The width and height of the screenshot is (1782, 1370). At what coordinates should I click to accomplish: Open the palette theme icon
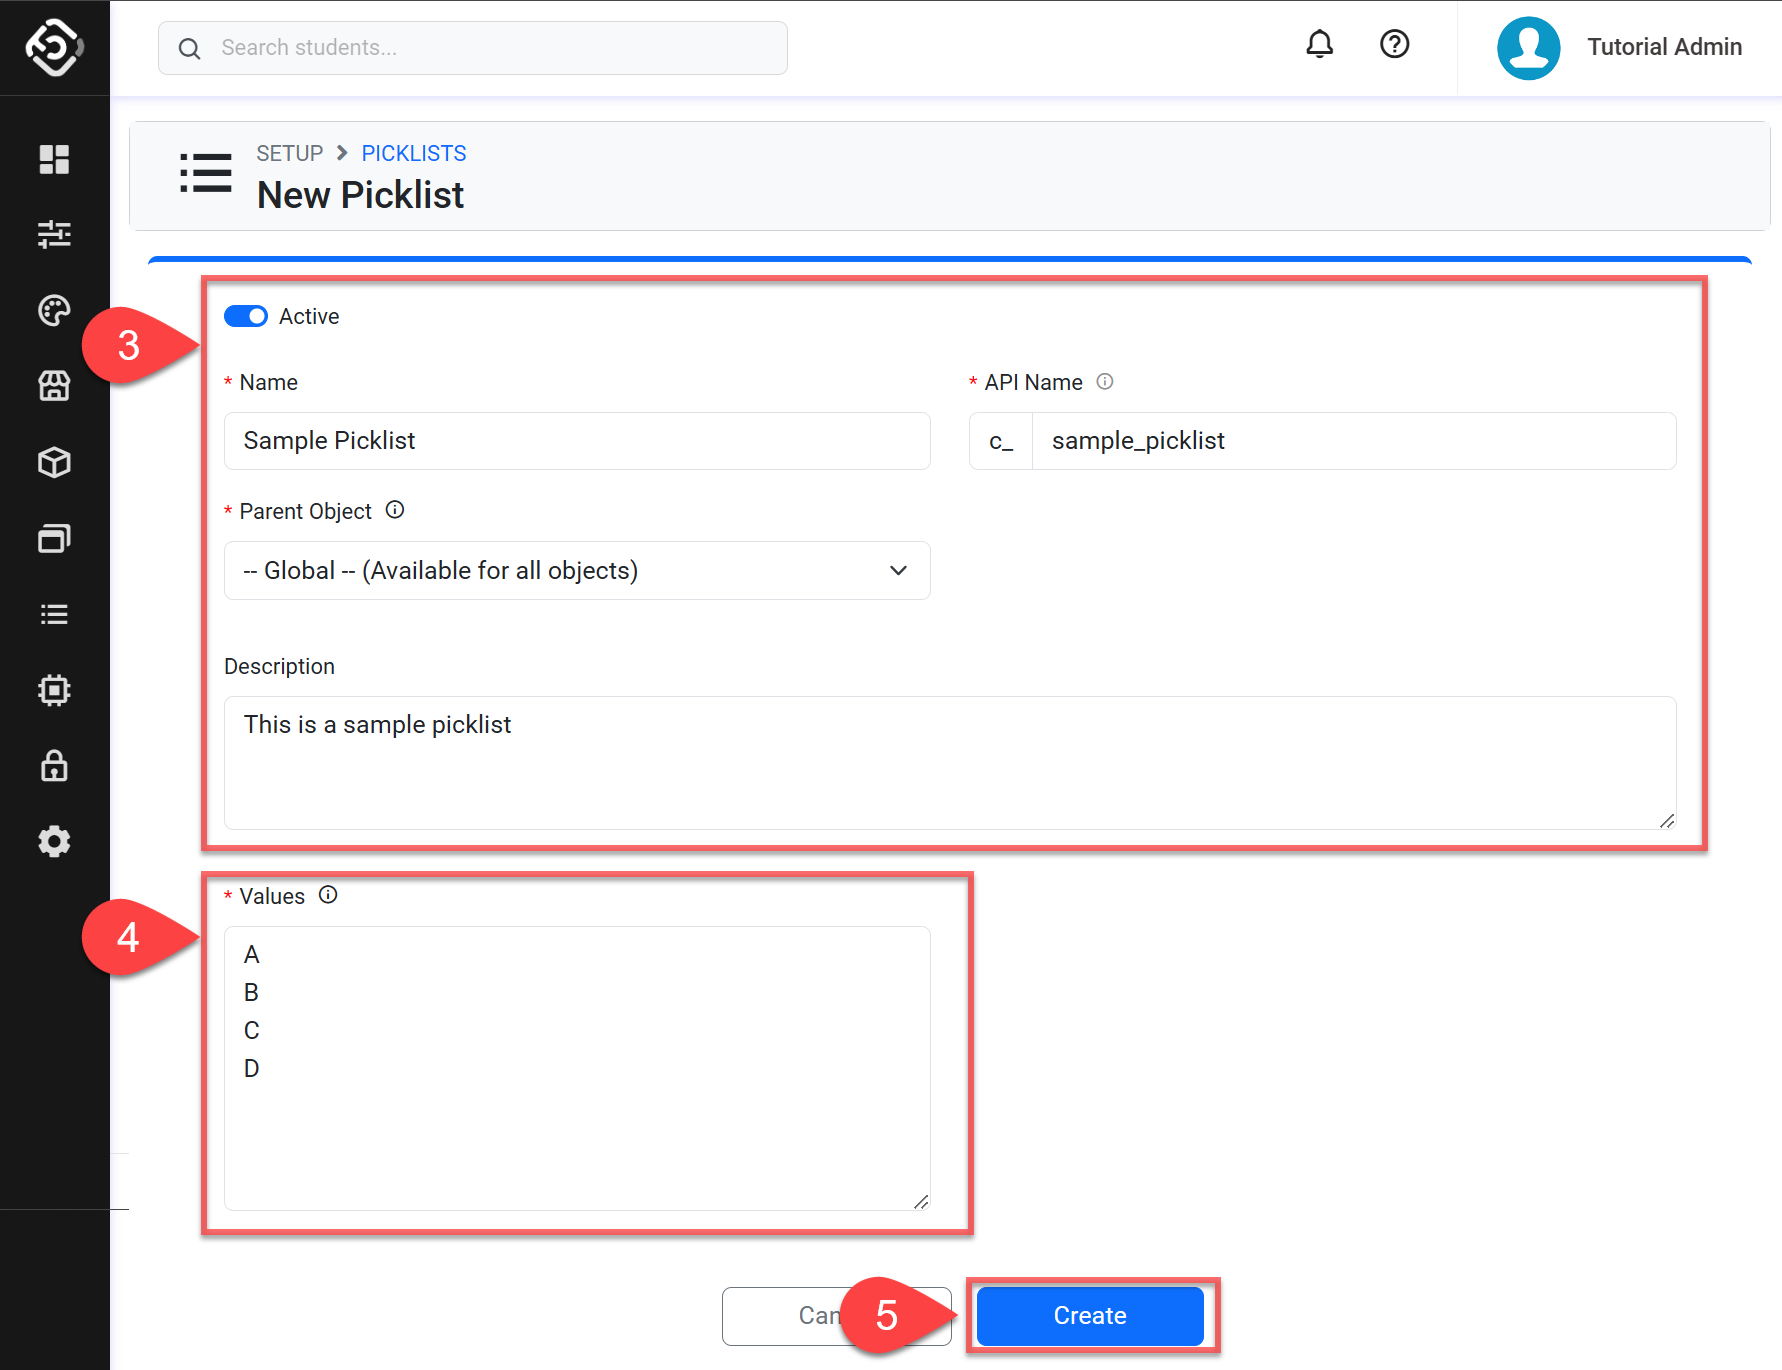click(54, 310)
